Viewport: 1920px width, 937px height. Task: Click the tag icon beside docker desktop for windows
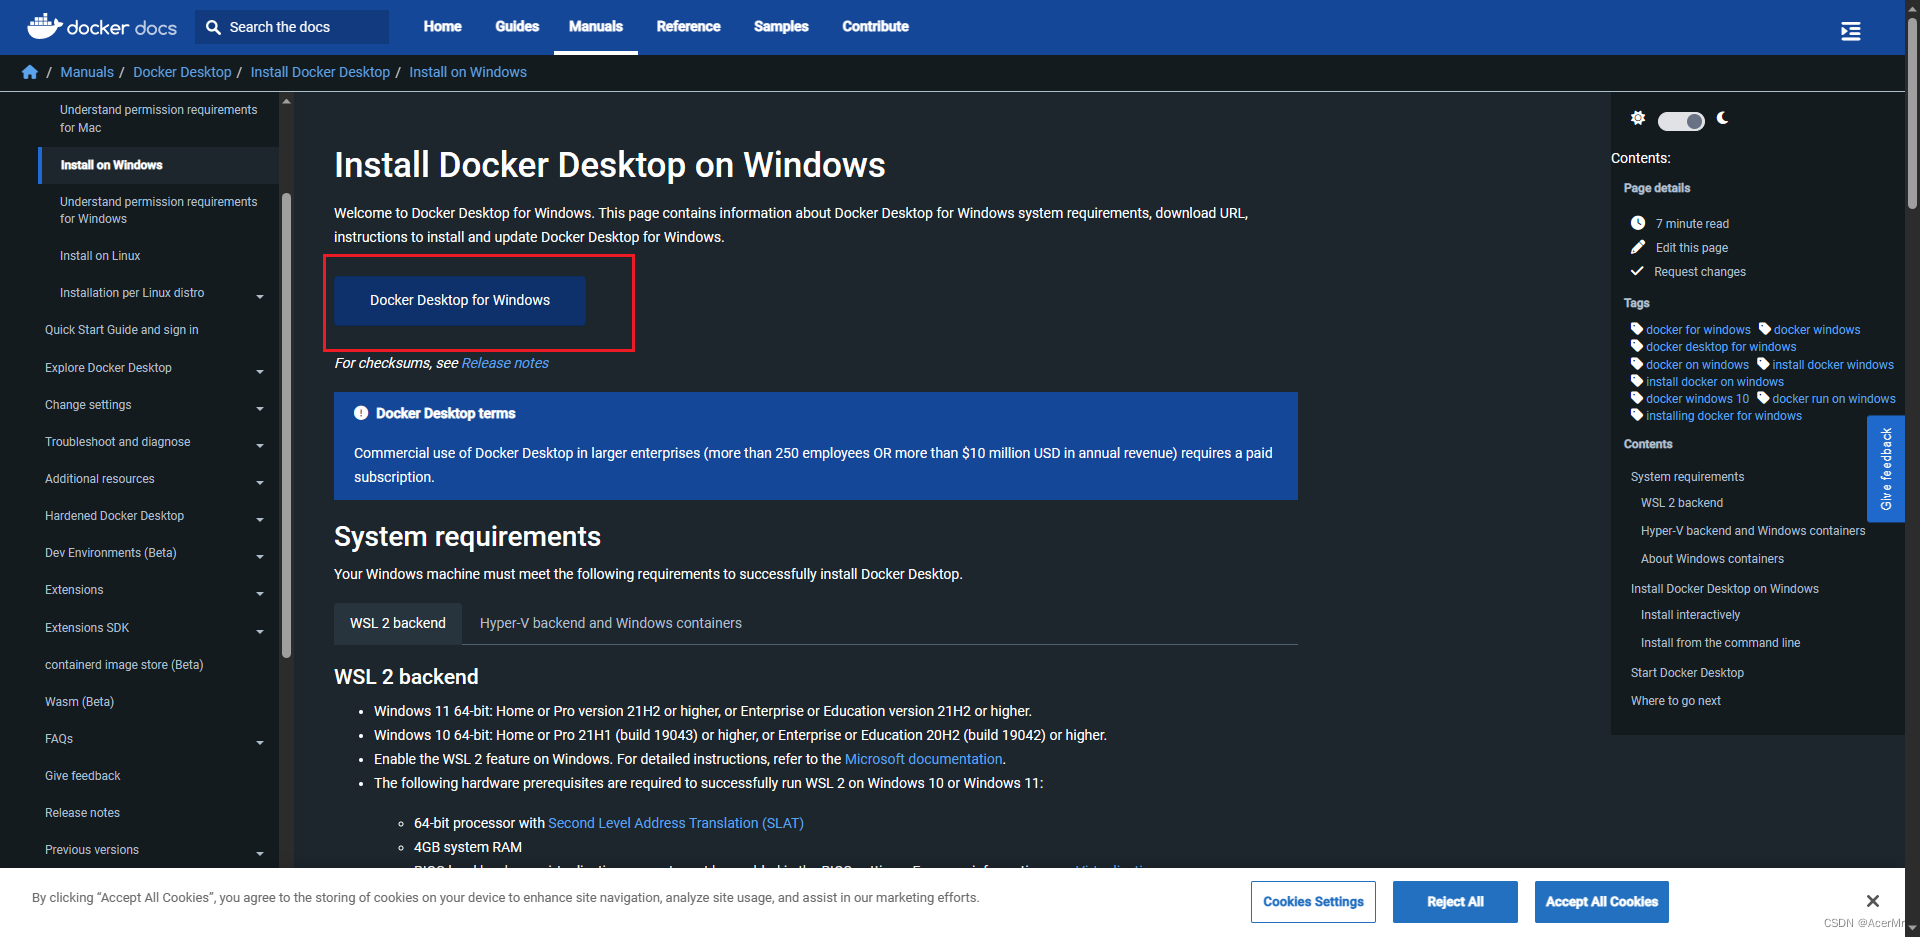(x=1637, y=346)
